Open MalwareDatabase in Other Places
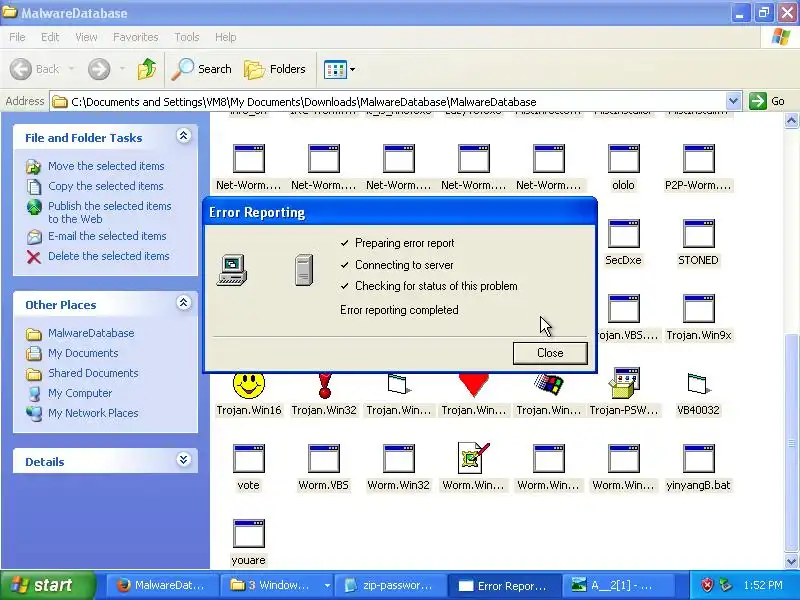 tap(91, 333)
